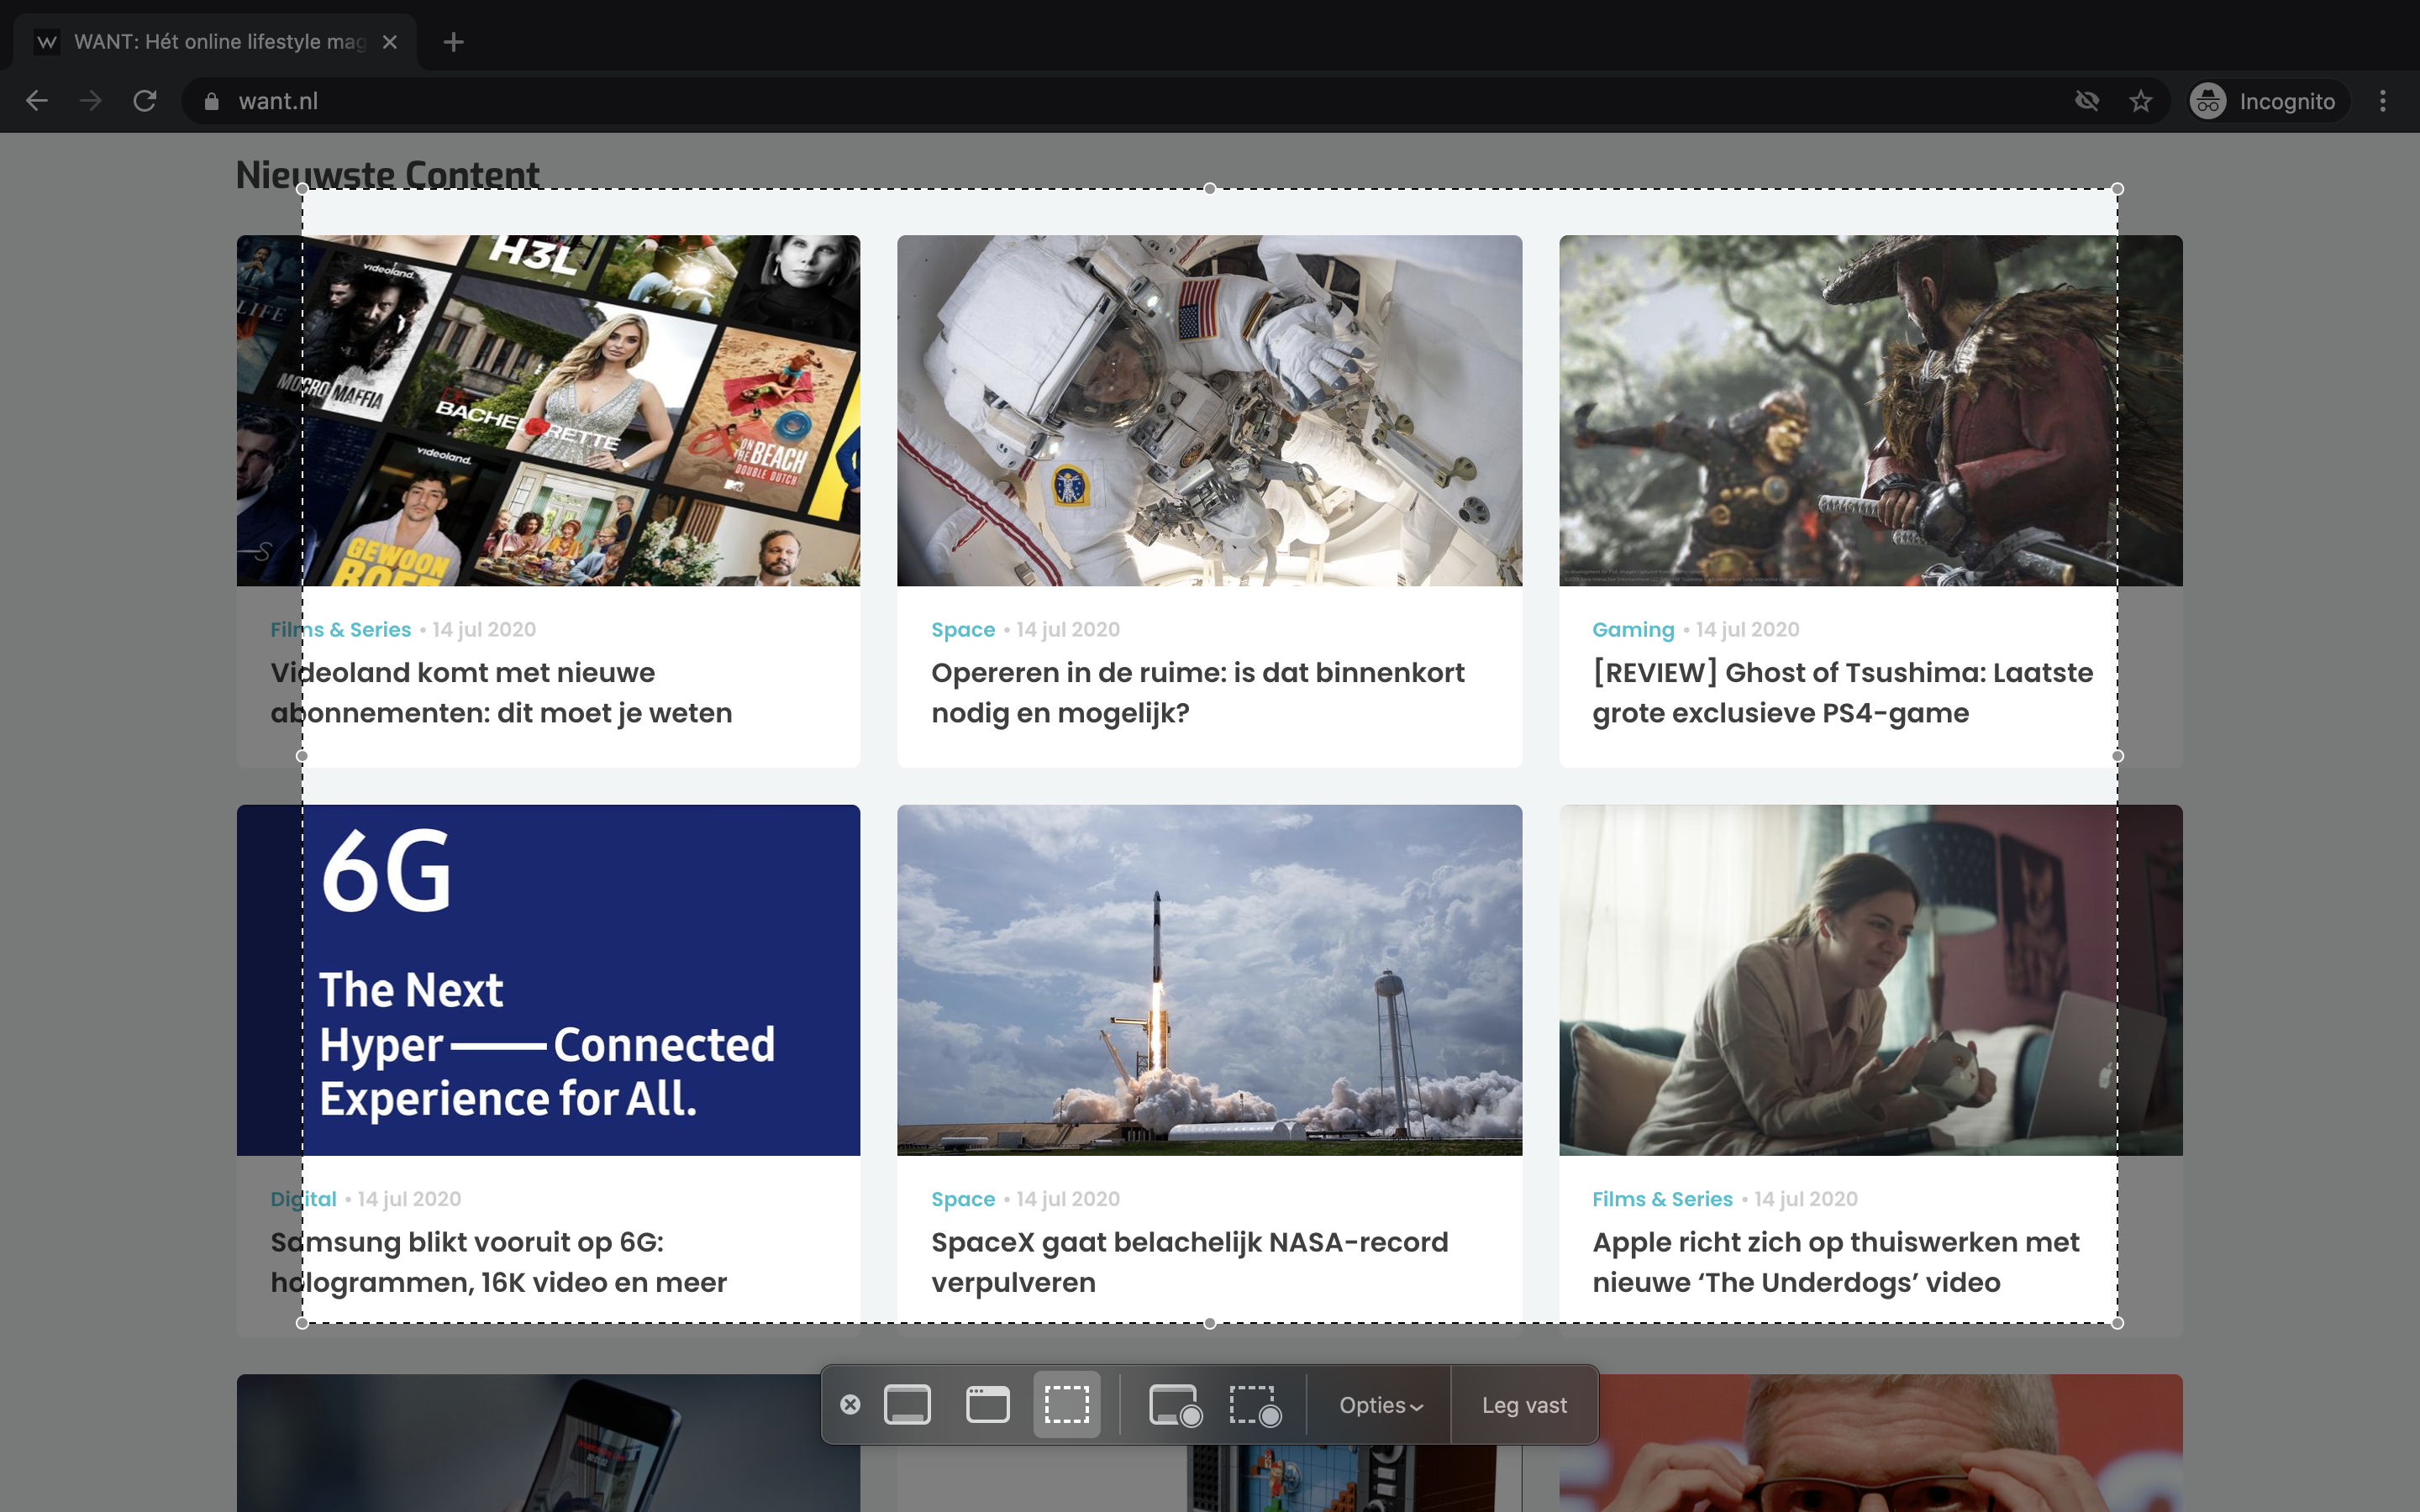The width and height of the screenshot is (2420, 1512).
Task: Choose record selected portion option
Action: pos(1254,1405)
